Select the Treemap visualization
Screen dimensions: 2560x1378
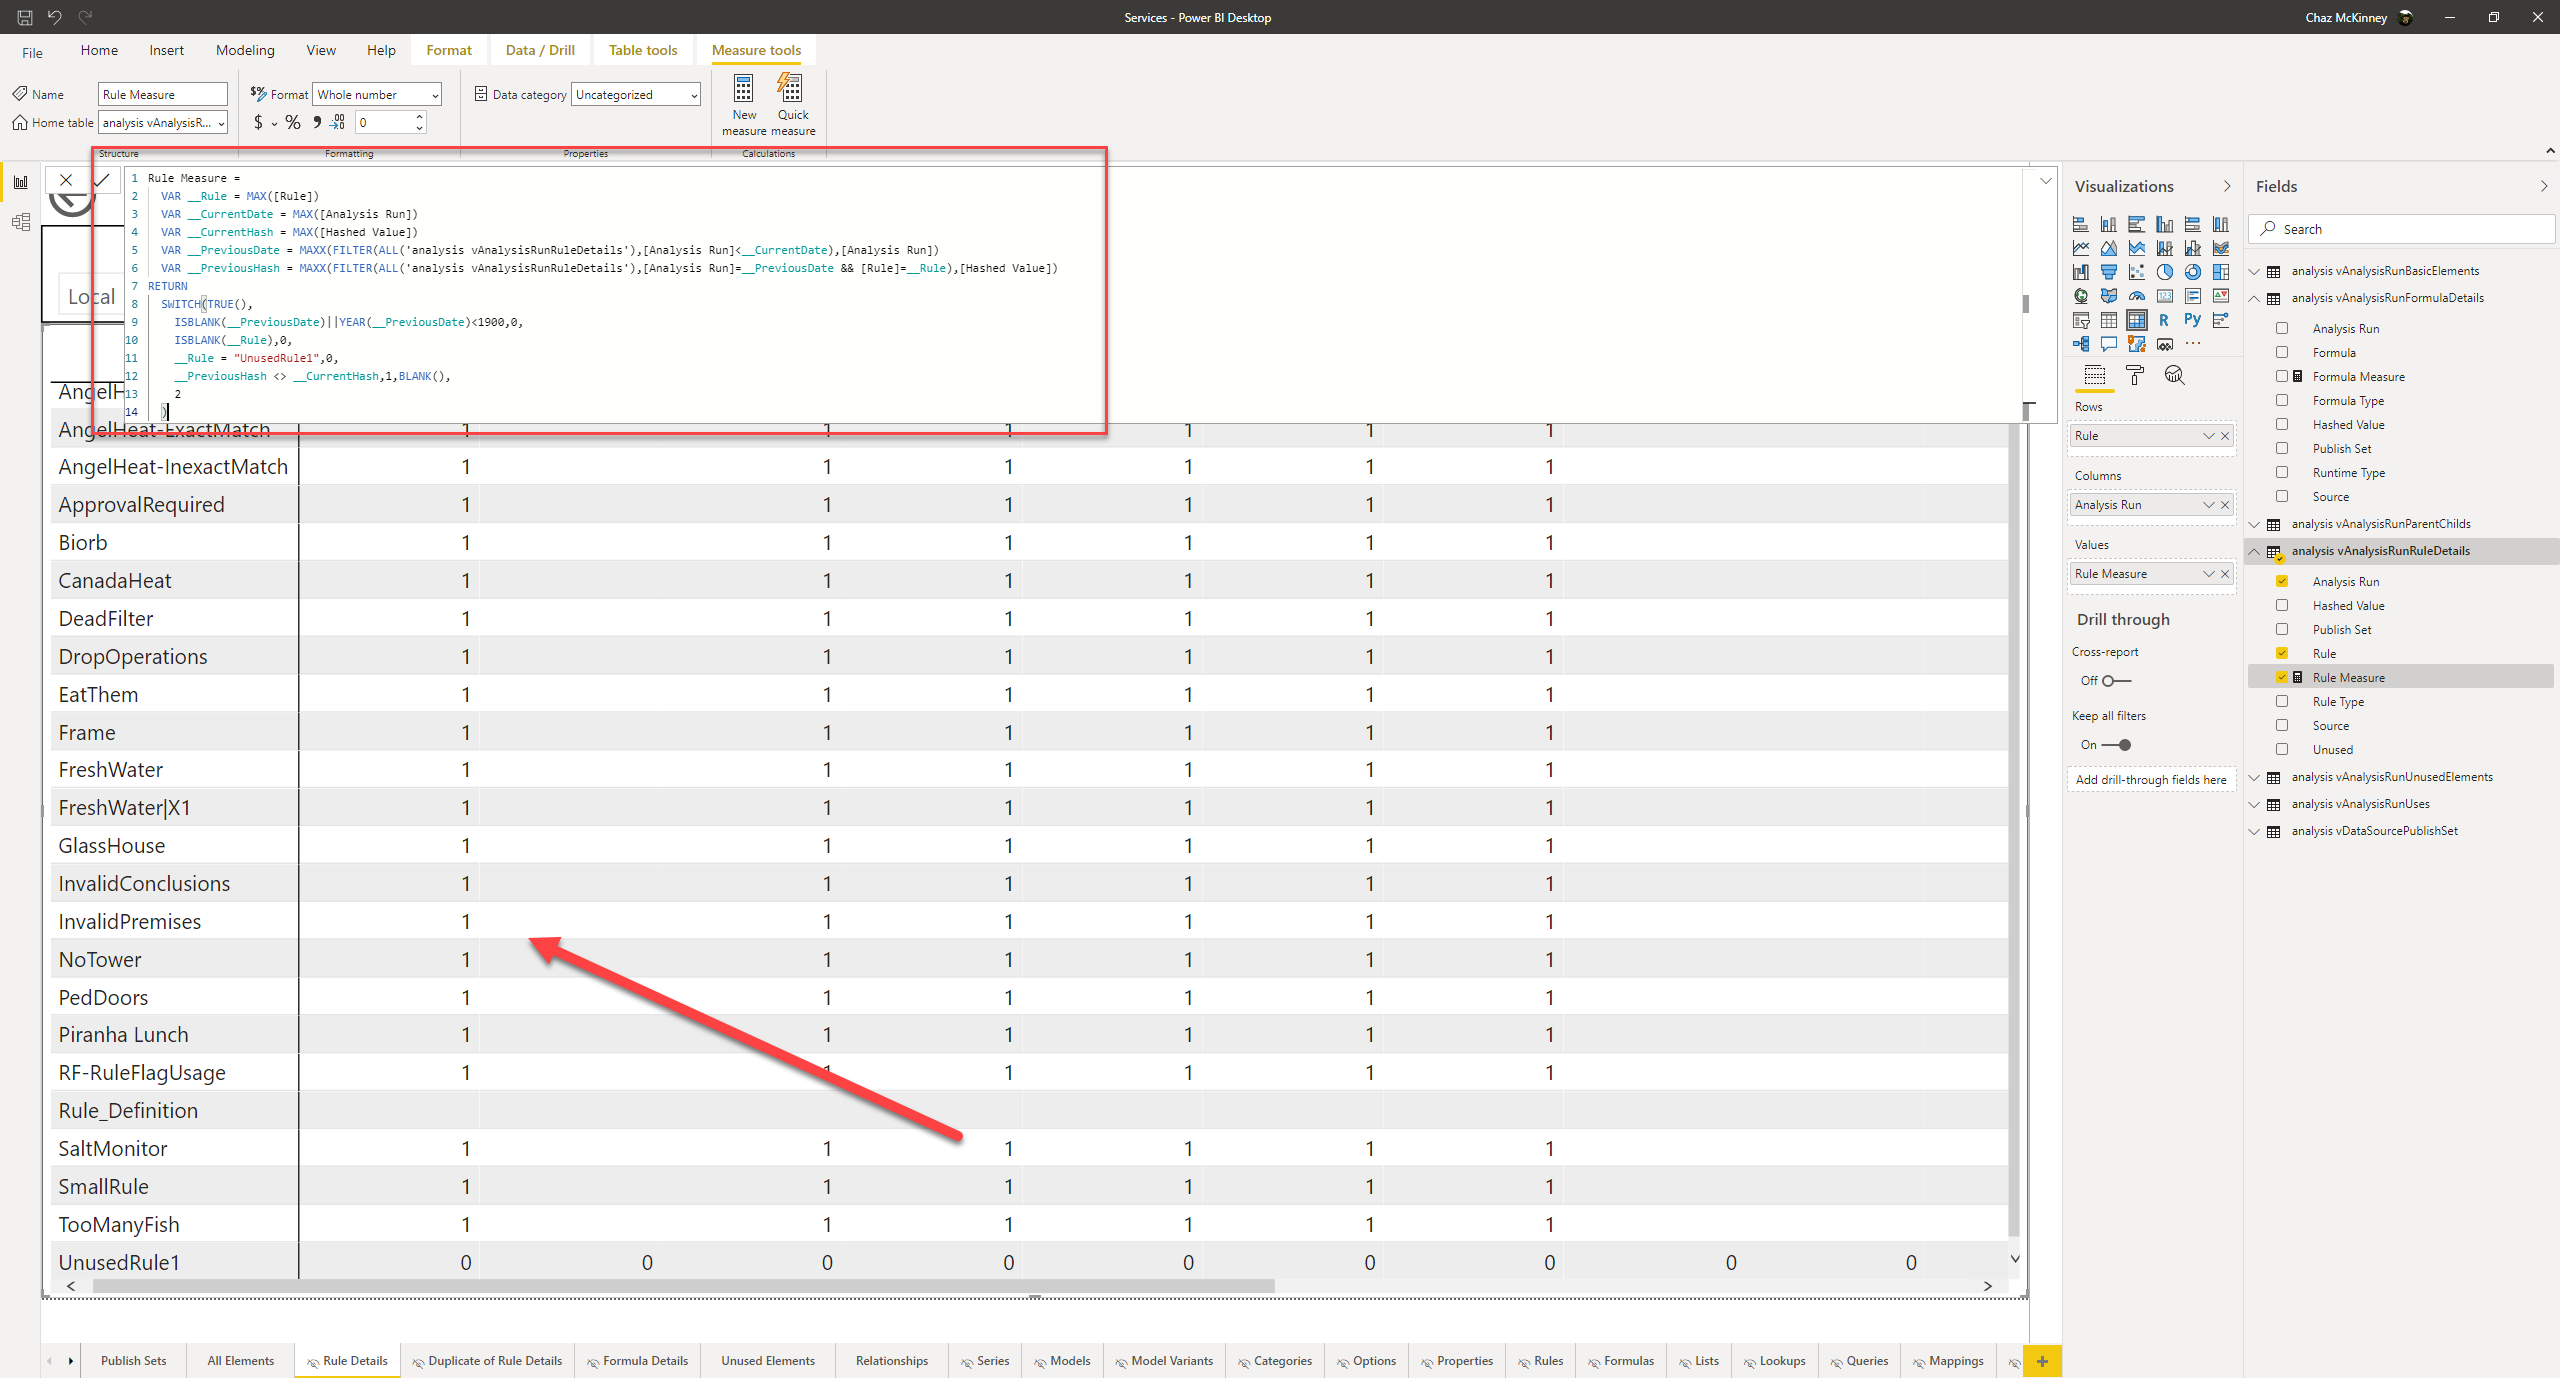2220,272
